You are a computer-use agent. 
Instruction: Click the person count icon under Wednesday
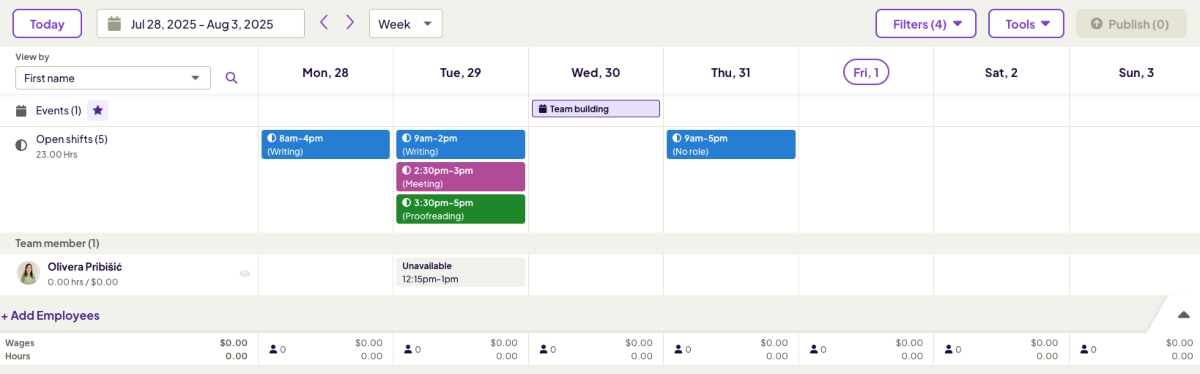tap(544, 349)
